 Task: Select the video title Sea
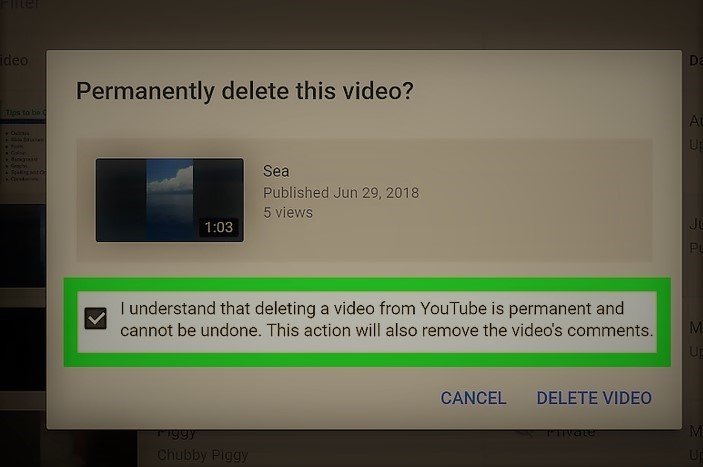click(276, 171)
